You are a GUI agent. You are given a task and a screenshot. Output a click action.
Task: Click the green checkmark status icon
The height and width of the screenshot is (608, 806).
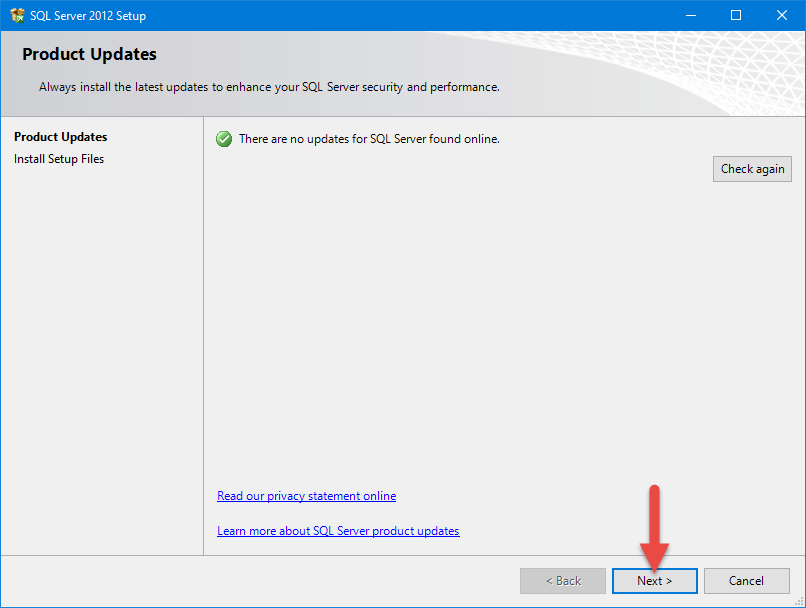pyautogui.click(x=224, y=139)
